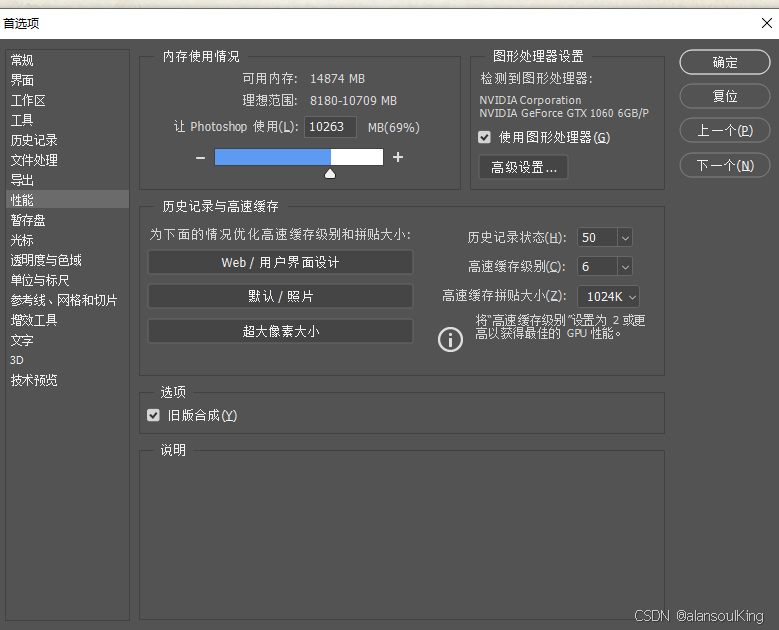
Task: Apply the Web / 用户界面设计 cache preset
Action: [x=280, y=262]
